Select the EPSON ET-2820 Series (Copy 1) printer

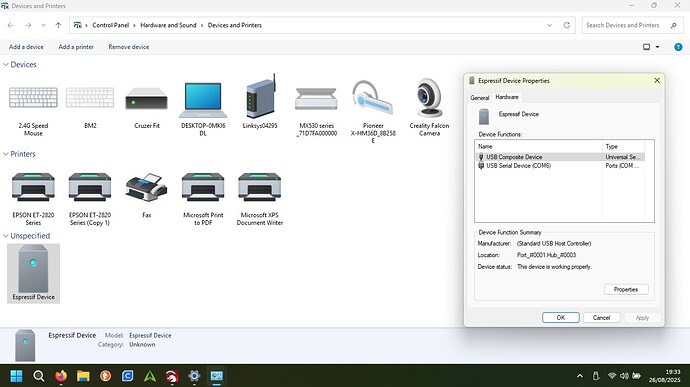click(x=90, y=187)
